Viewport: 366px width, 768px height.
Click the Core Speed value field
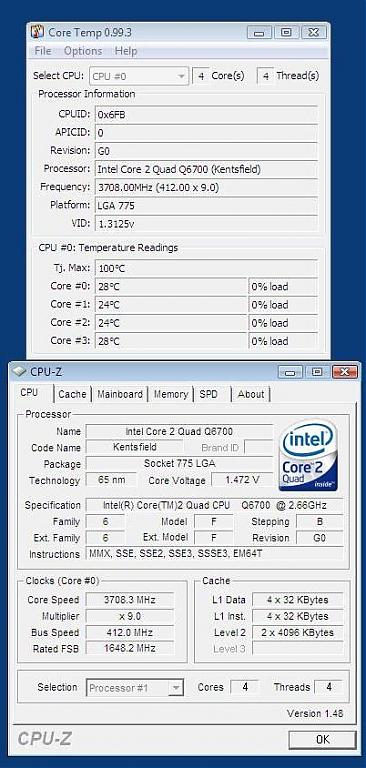click(x=129, y=600)
